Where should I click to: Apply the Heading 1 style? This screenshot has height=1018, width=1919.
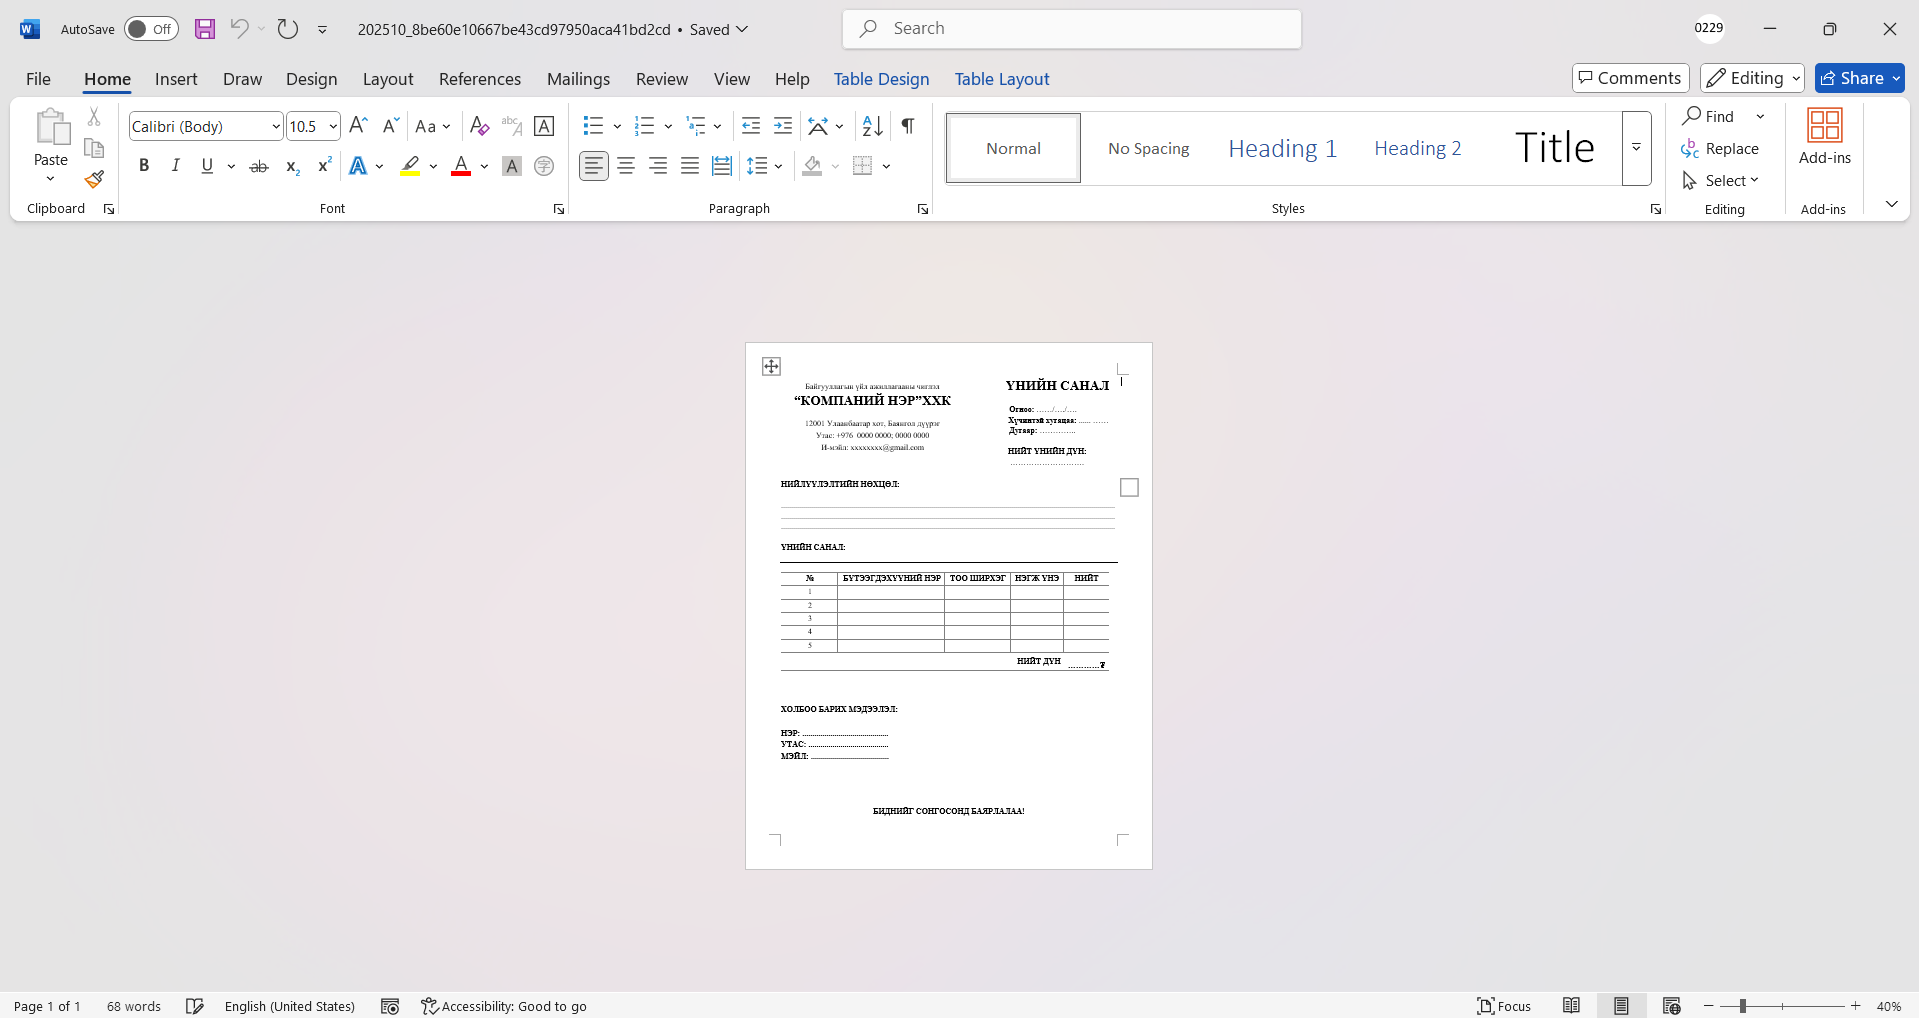coord(1282,148)
